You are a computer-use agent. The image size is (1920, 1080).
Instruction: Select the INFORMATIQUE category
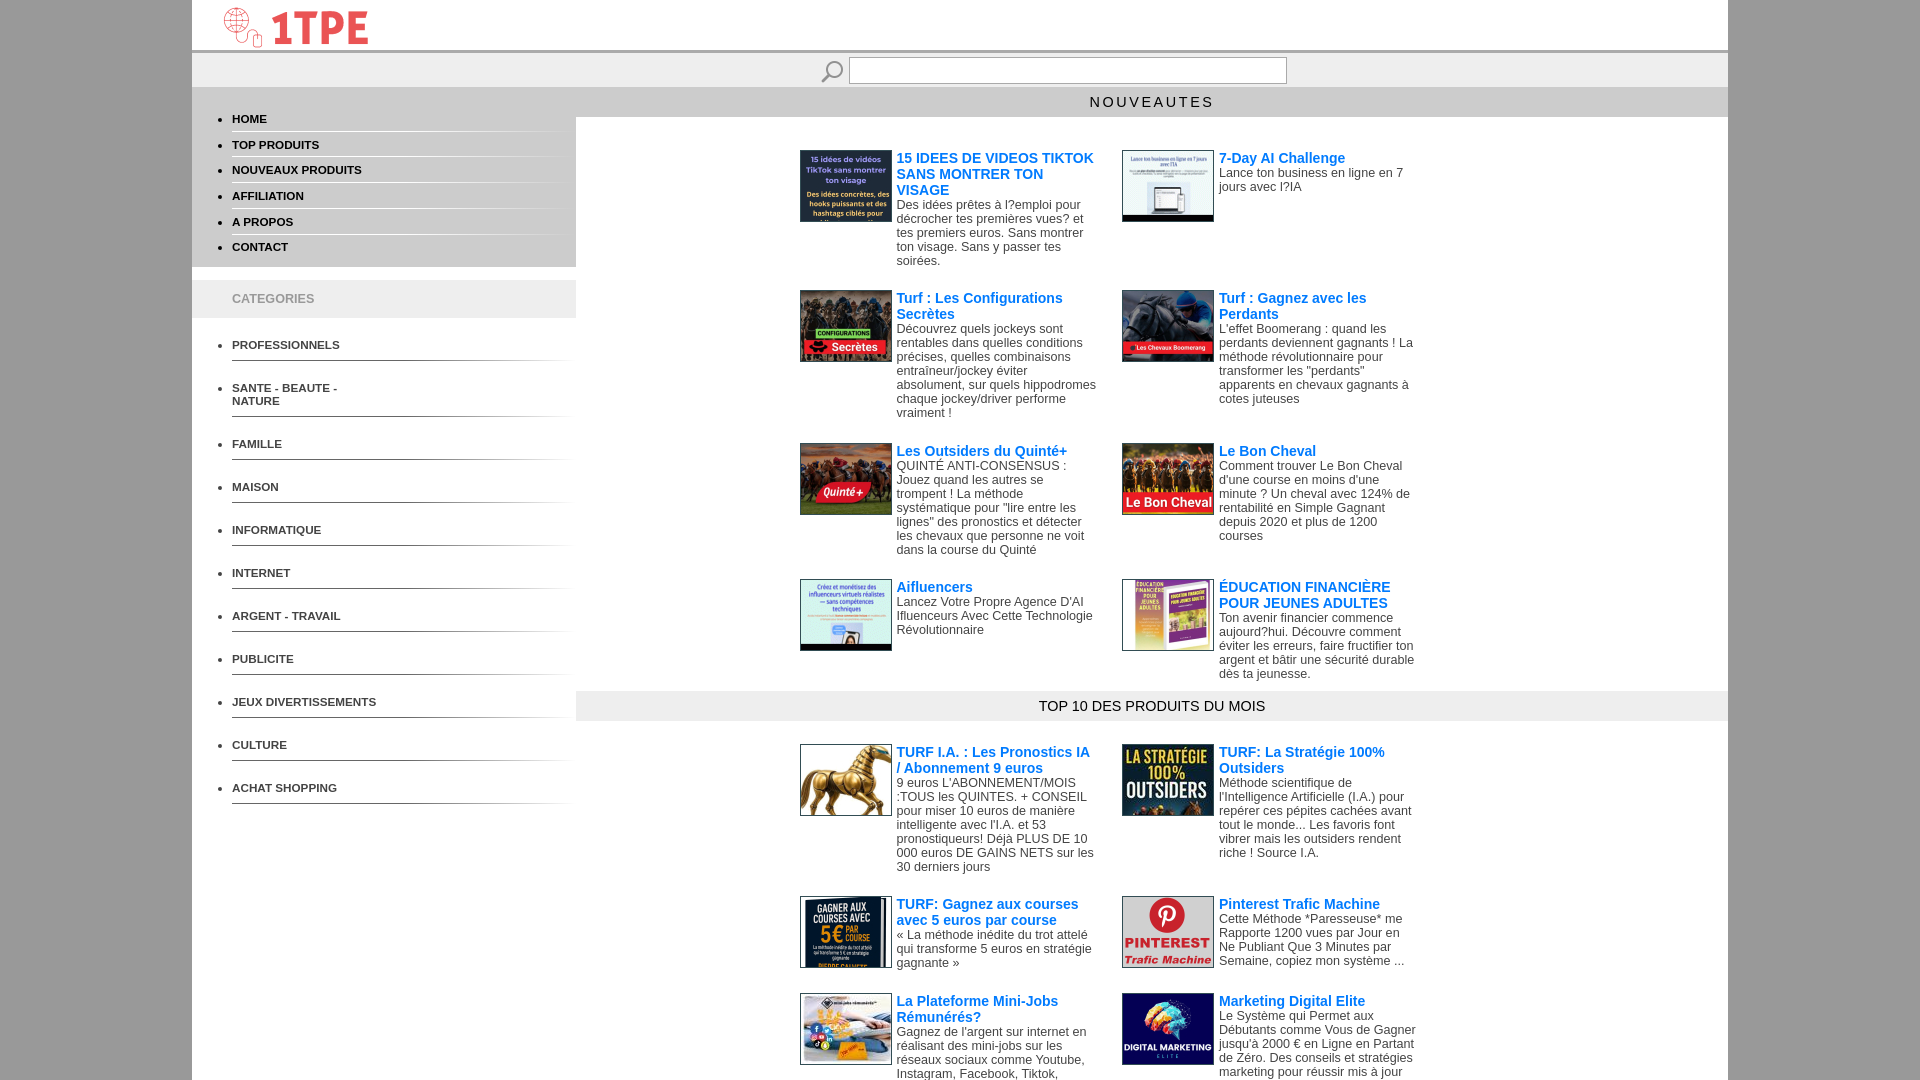tap(276, 530)
